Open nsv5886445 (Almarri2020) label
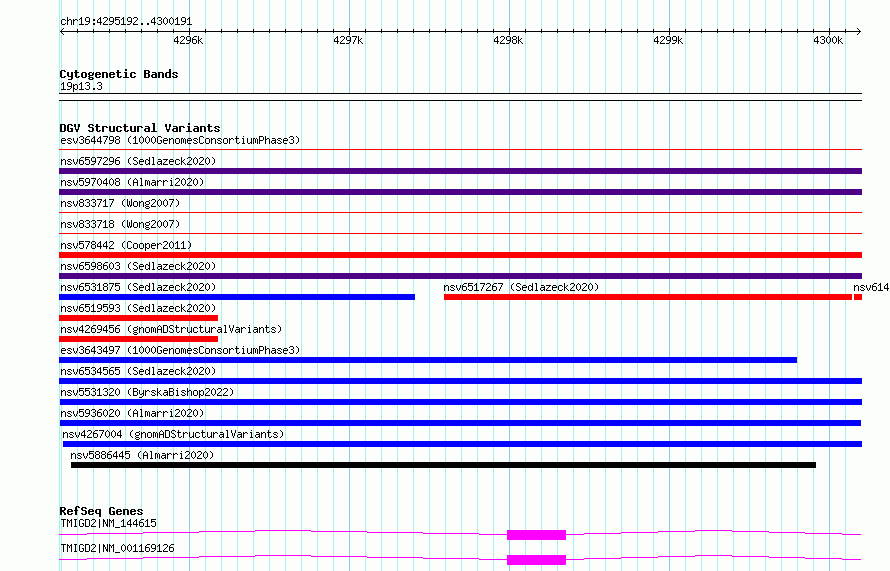Viewport: 890px width, 571px height. click(x=142, y=455)
